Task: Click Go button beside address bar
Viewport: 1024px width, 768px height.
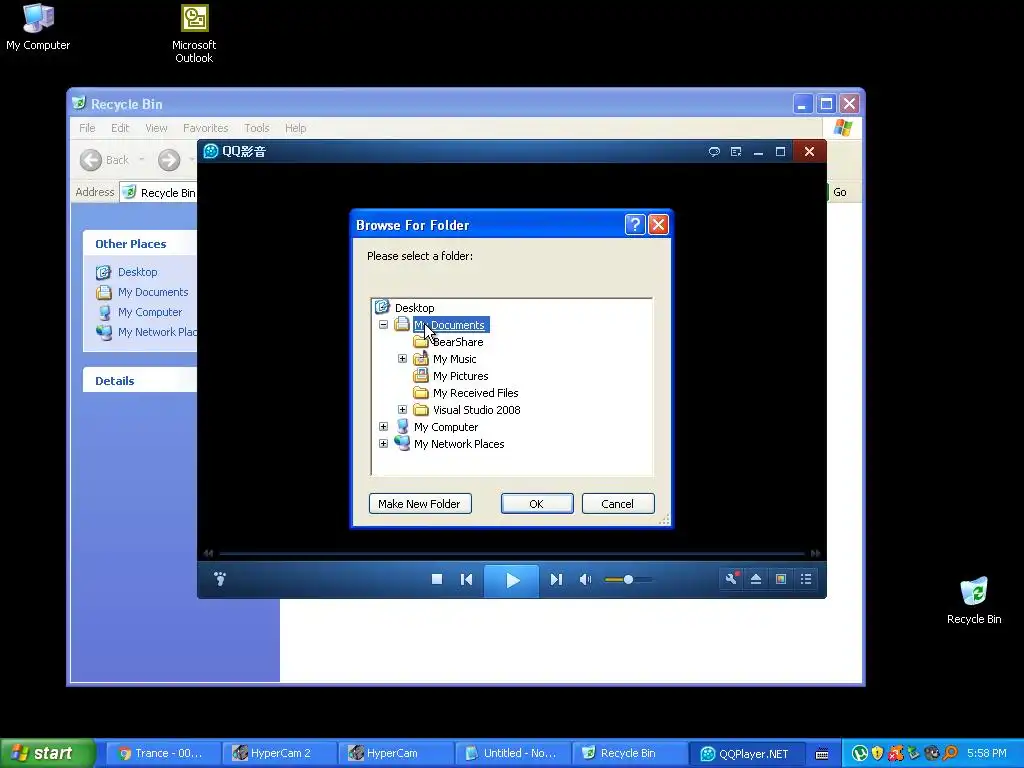Action: point(839,192)
